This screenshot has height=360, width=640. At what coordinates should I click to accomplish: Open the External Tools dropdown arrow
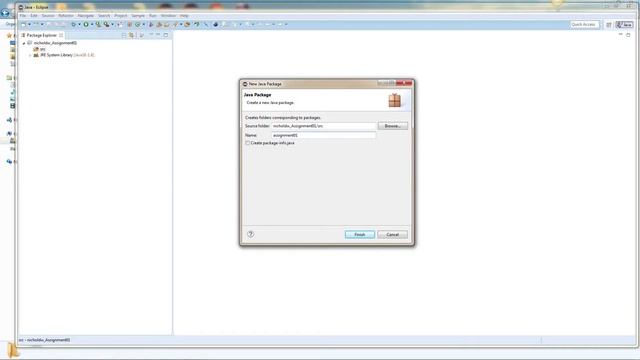[x=113, y=24]
